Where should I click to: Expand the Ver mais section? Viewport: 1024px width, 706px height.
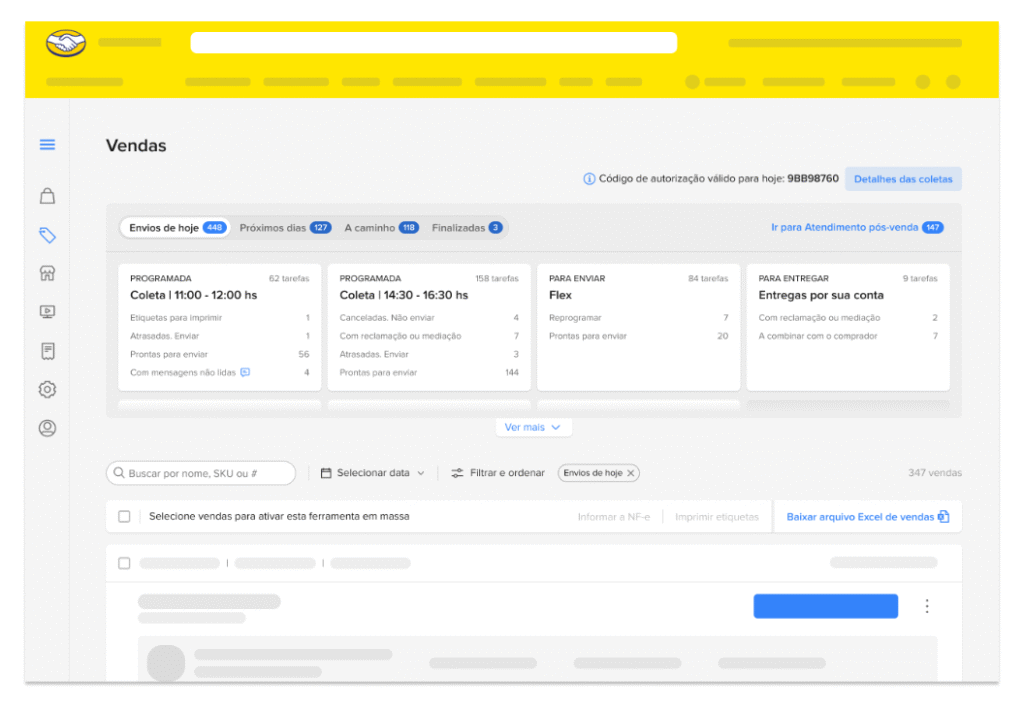click(x=533, y=427)
